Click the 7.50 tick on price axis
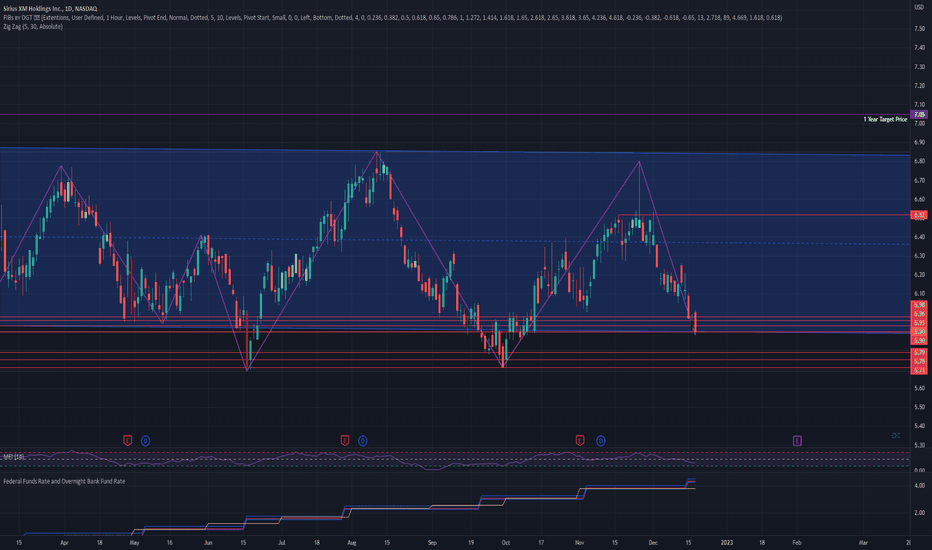This screenshot has height=550, width=932. [x=919, y=29]
